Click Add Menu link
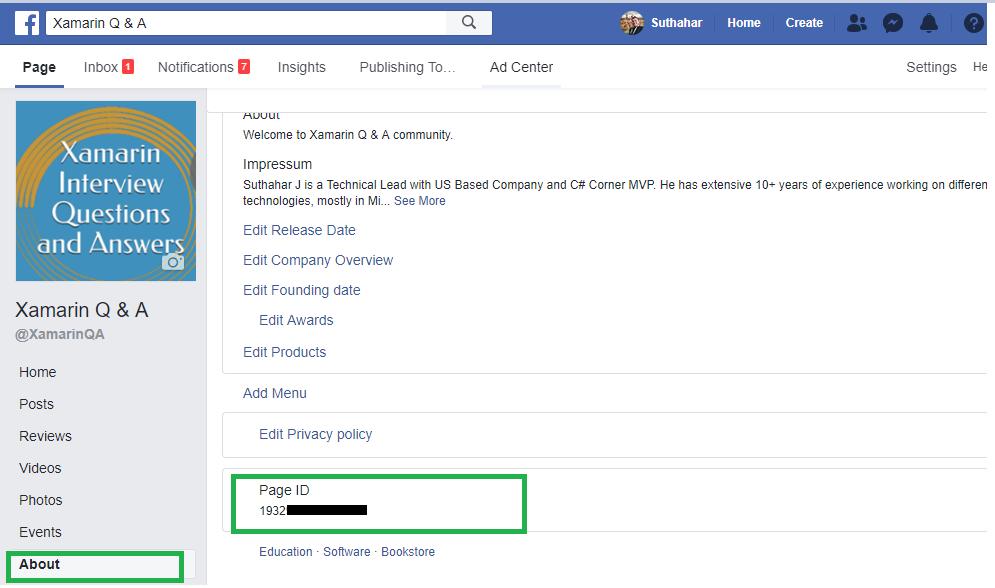Screen dimensions: 995x588 pos(275,393)
